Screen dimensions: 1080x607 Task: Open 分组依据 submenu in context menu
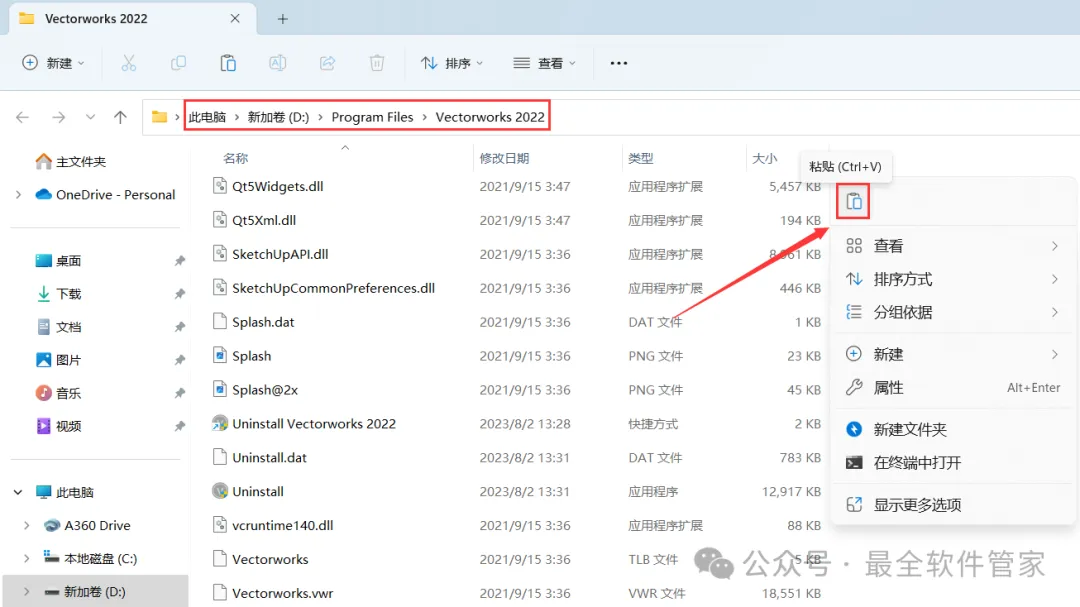[x=953, y=312]
